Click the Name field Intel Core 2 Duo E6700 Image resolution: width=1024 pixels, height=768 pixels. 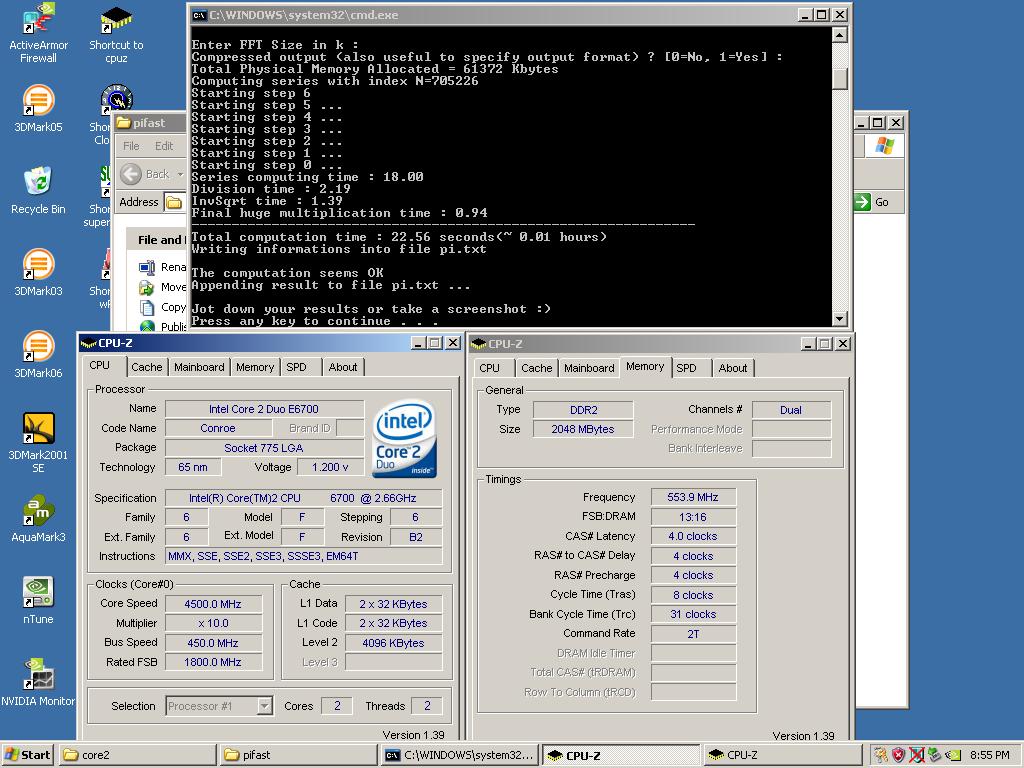264,409
